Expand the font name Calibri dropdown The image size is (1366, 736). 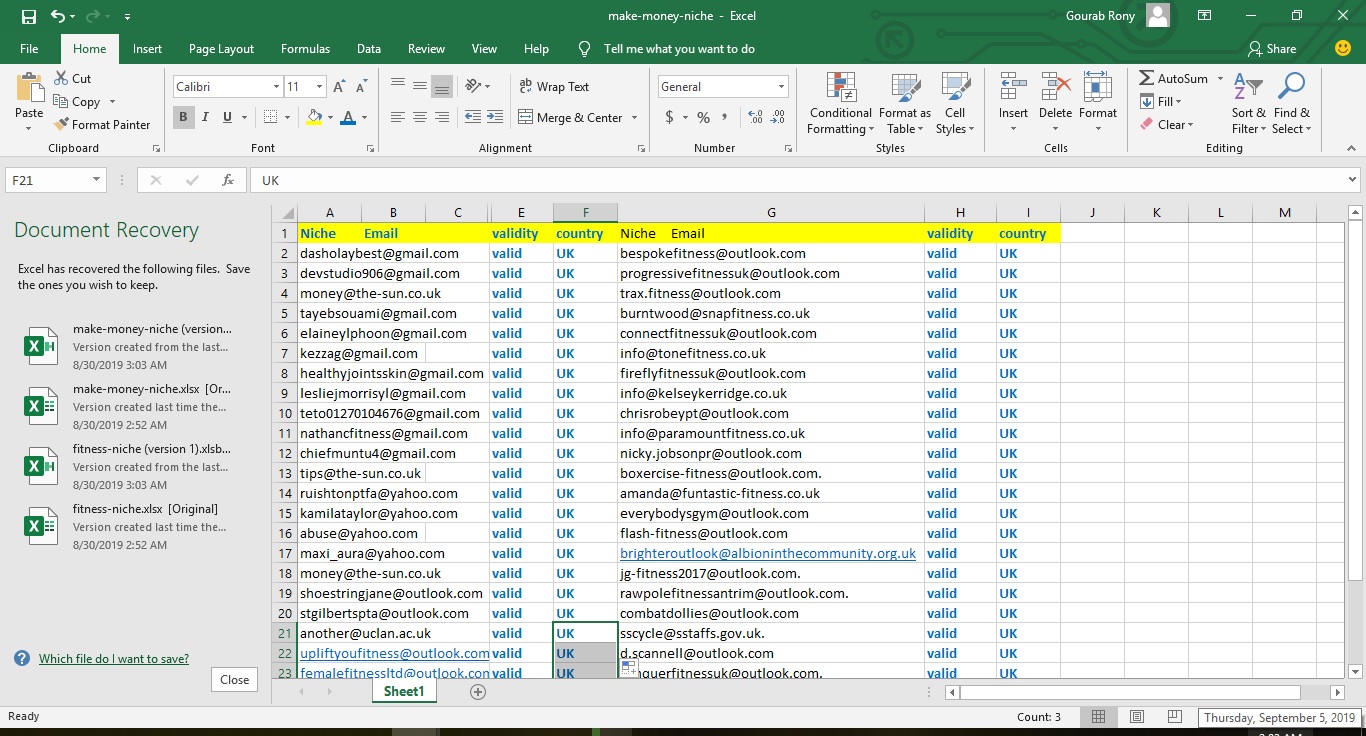click(276, 87)
